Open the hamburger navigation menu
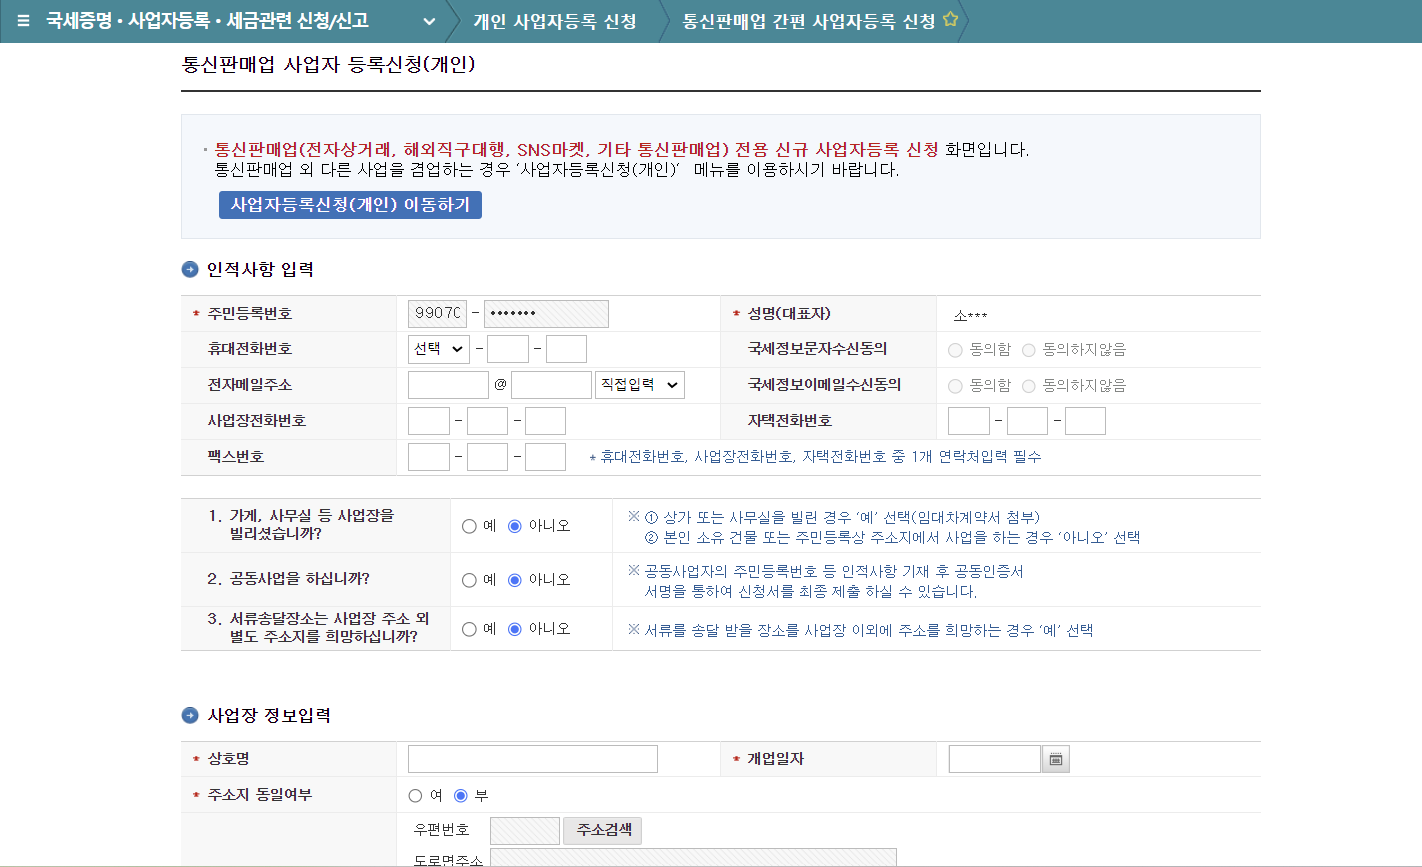Image resolution: width=1422 pixels, height=867 pixels. (22, 20)
